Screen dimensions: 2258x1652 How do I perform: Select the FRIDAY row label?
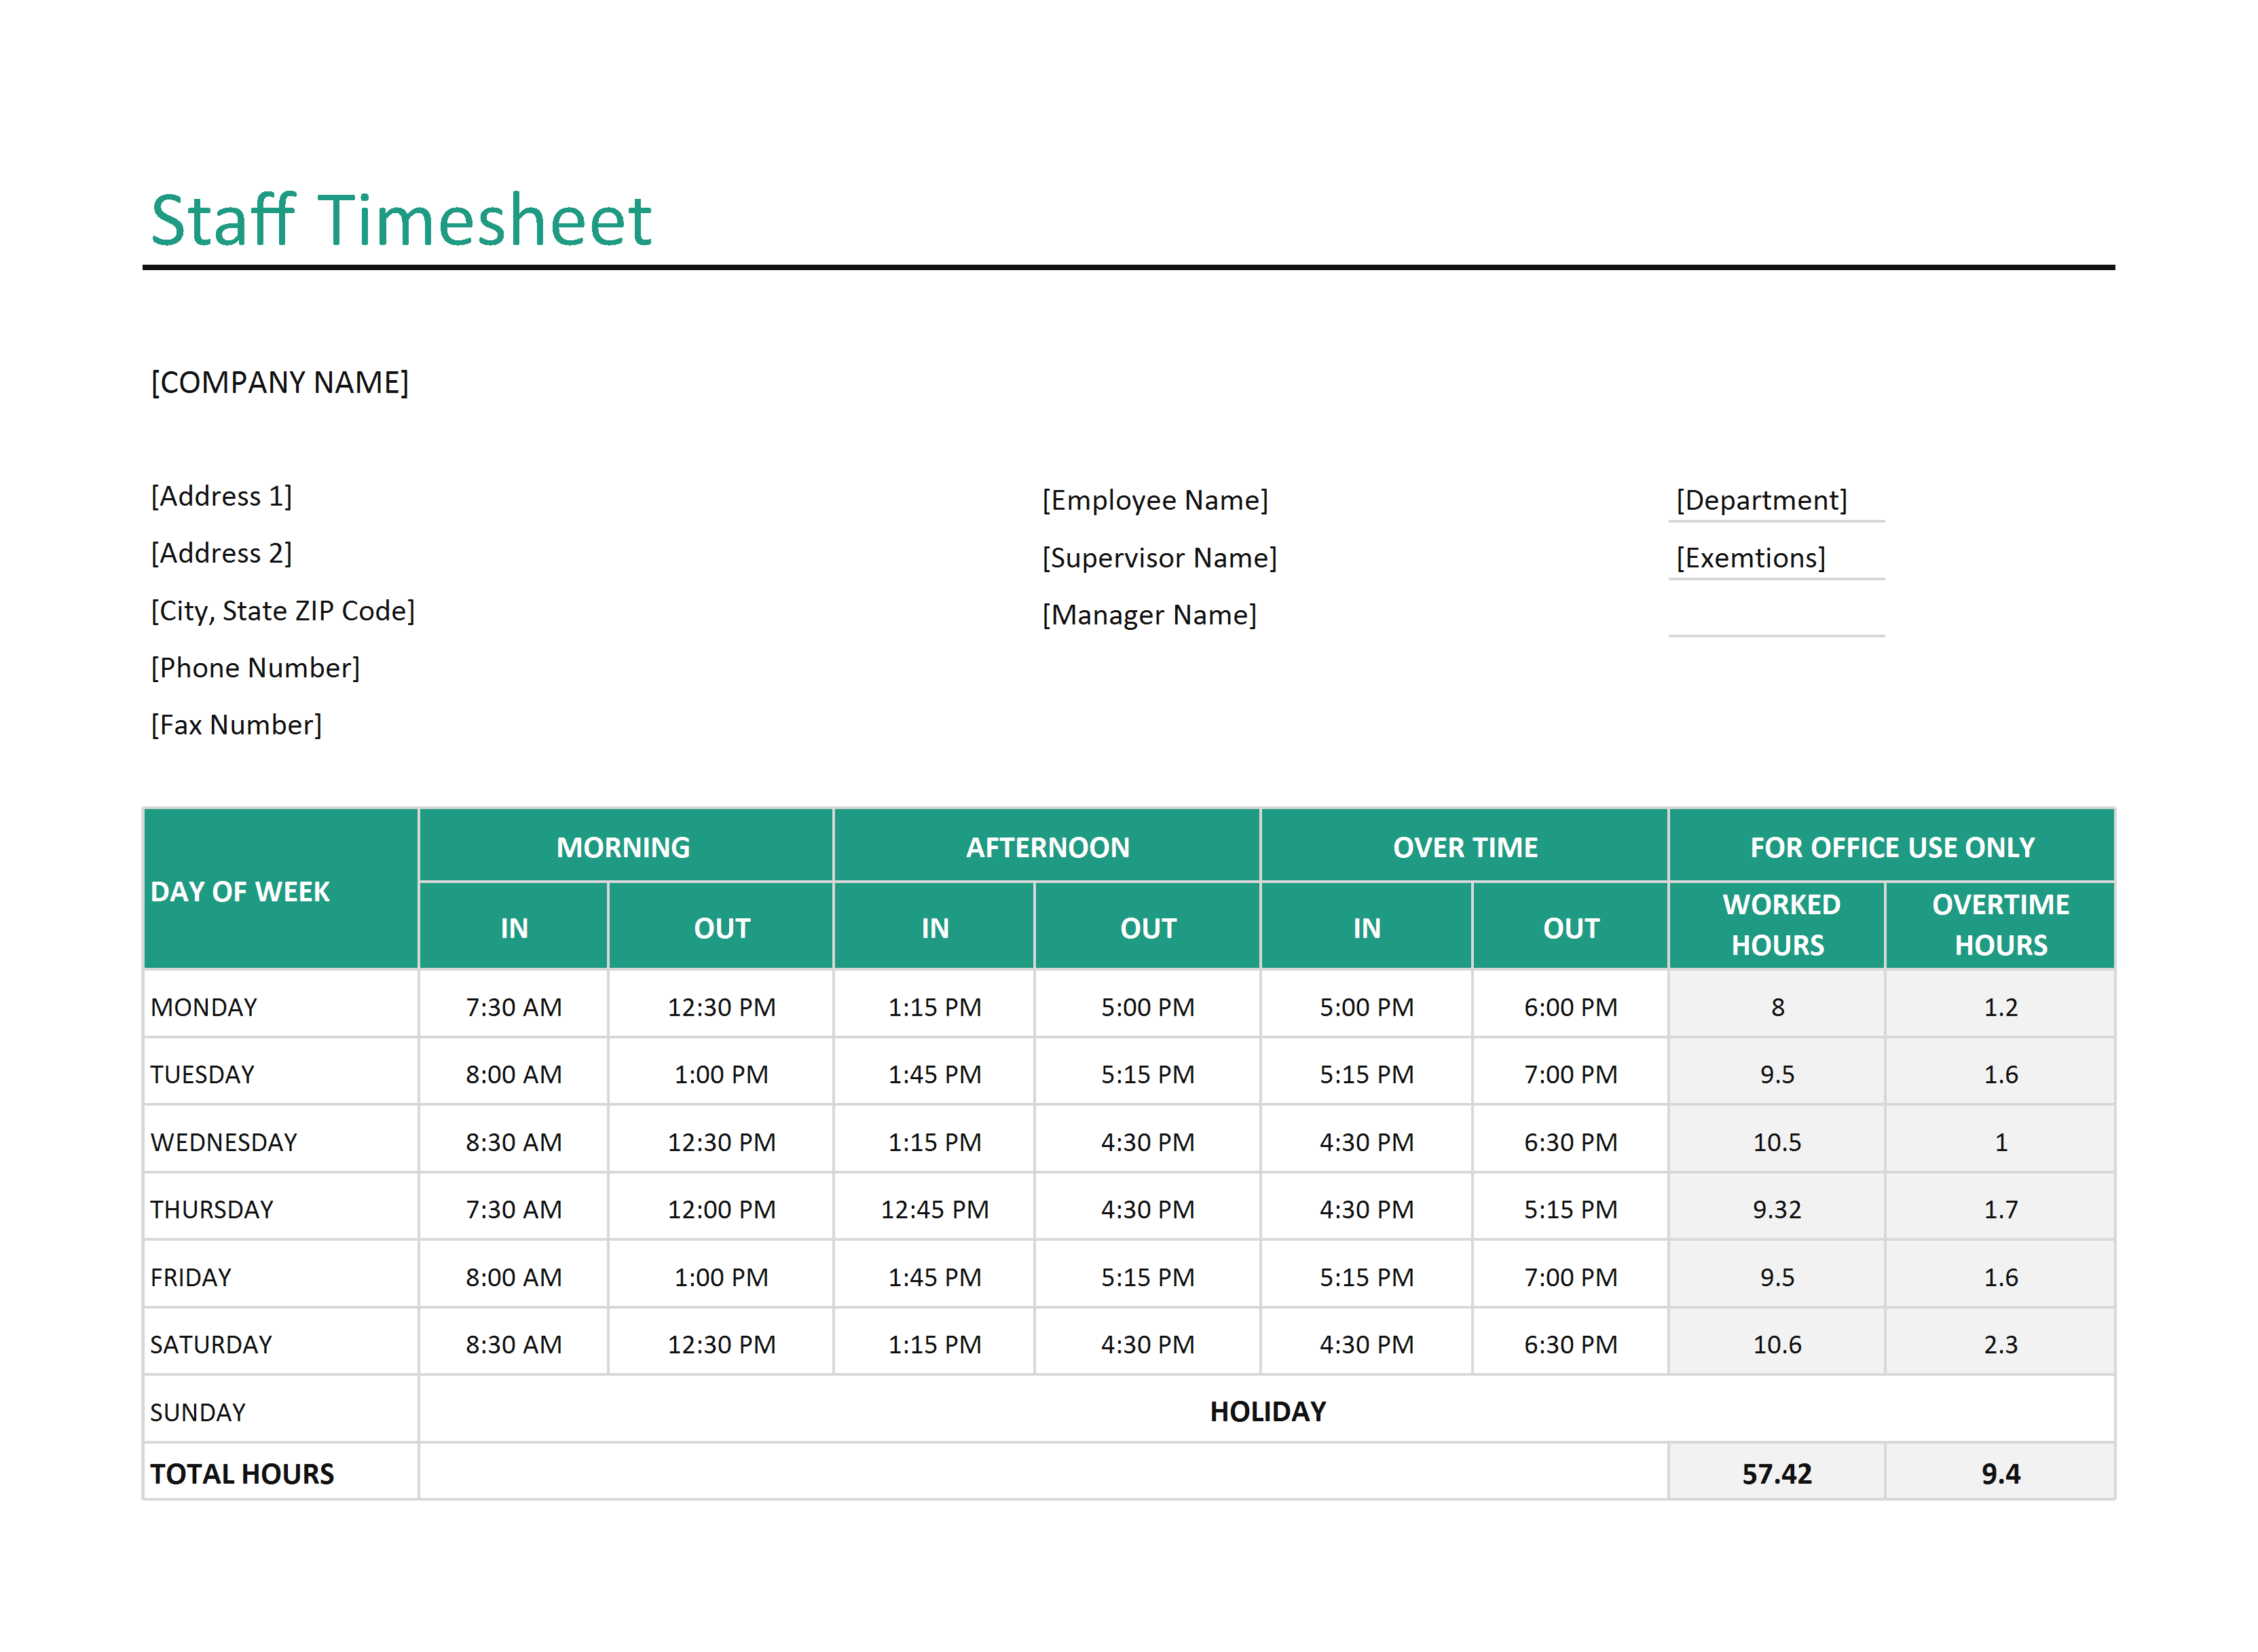tap(191, 1278)
